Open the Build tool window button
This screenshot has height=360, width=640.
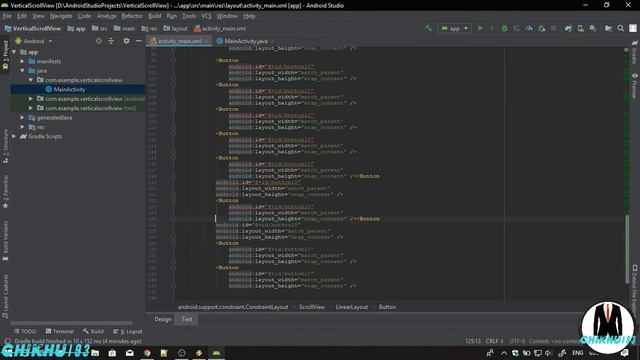tap(93, 331)
